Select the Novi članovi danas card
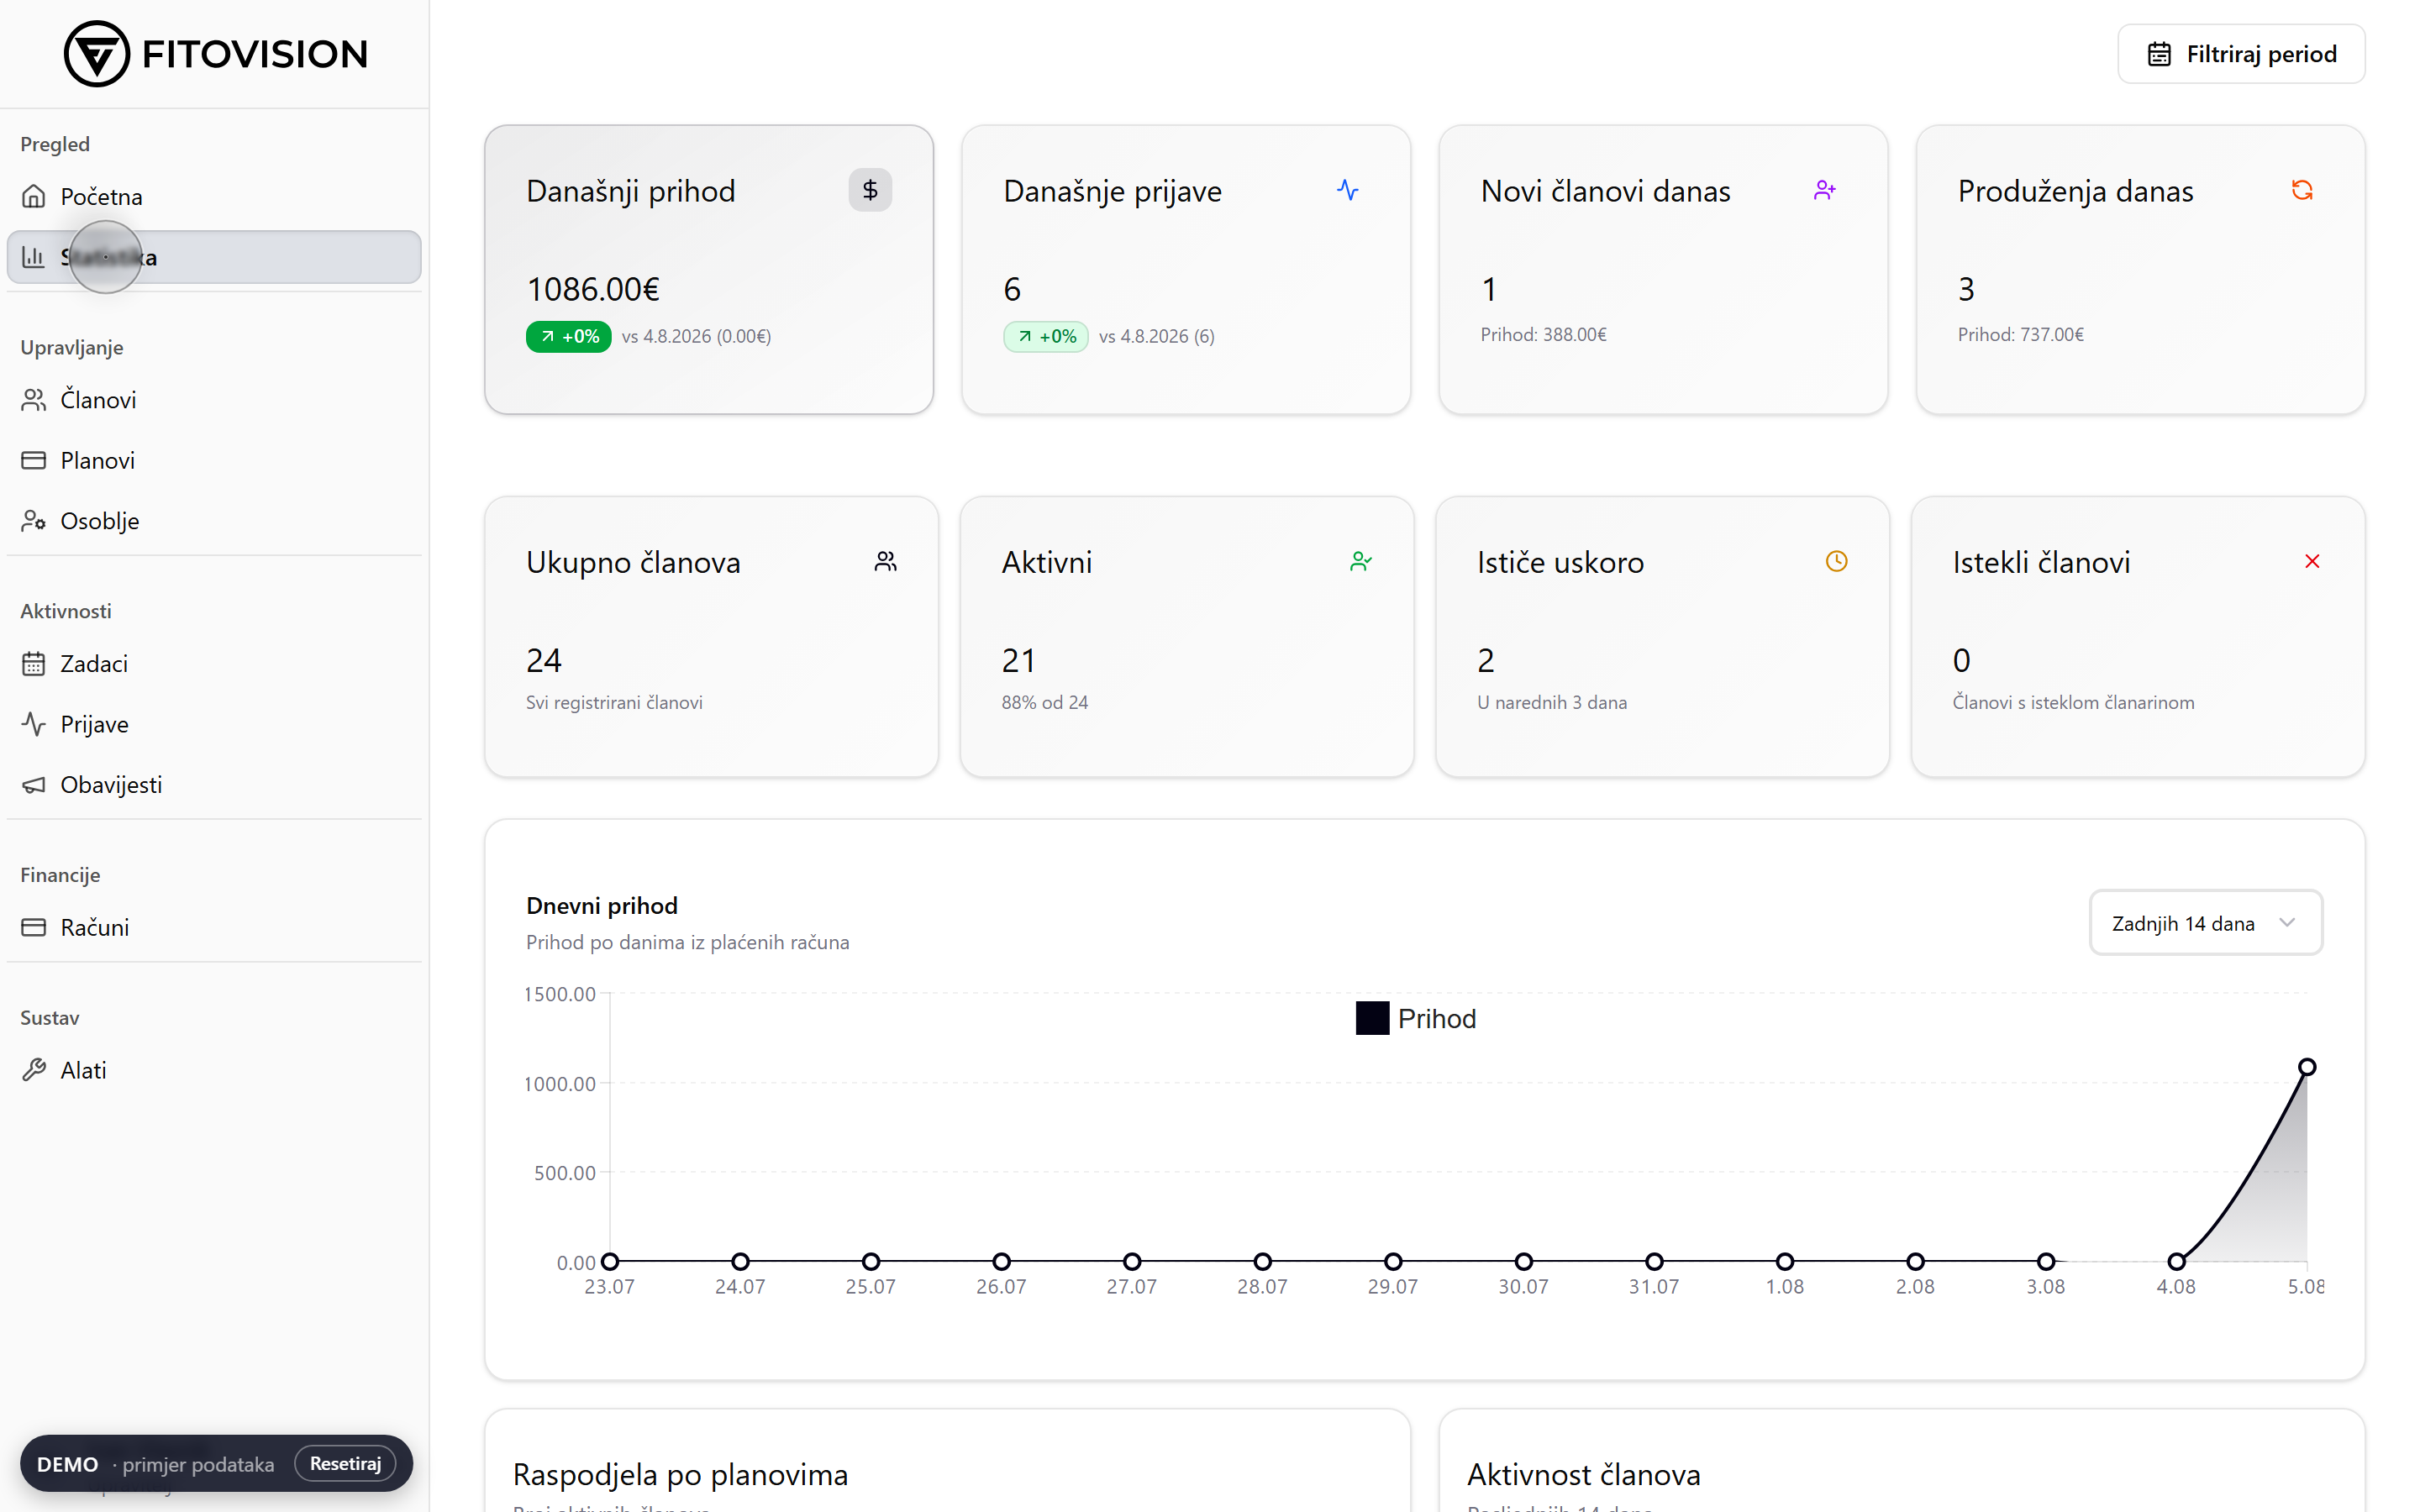The height and width of the screenshot is (1512, 2420). click(1663, 269)
